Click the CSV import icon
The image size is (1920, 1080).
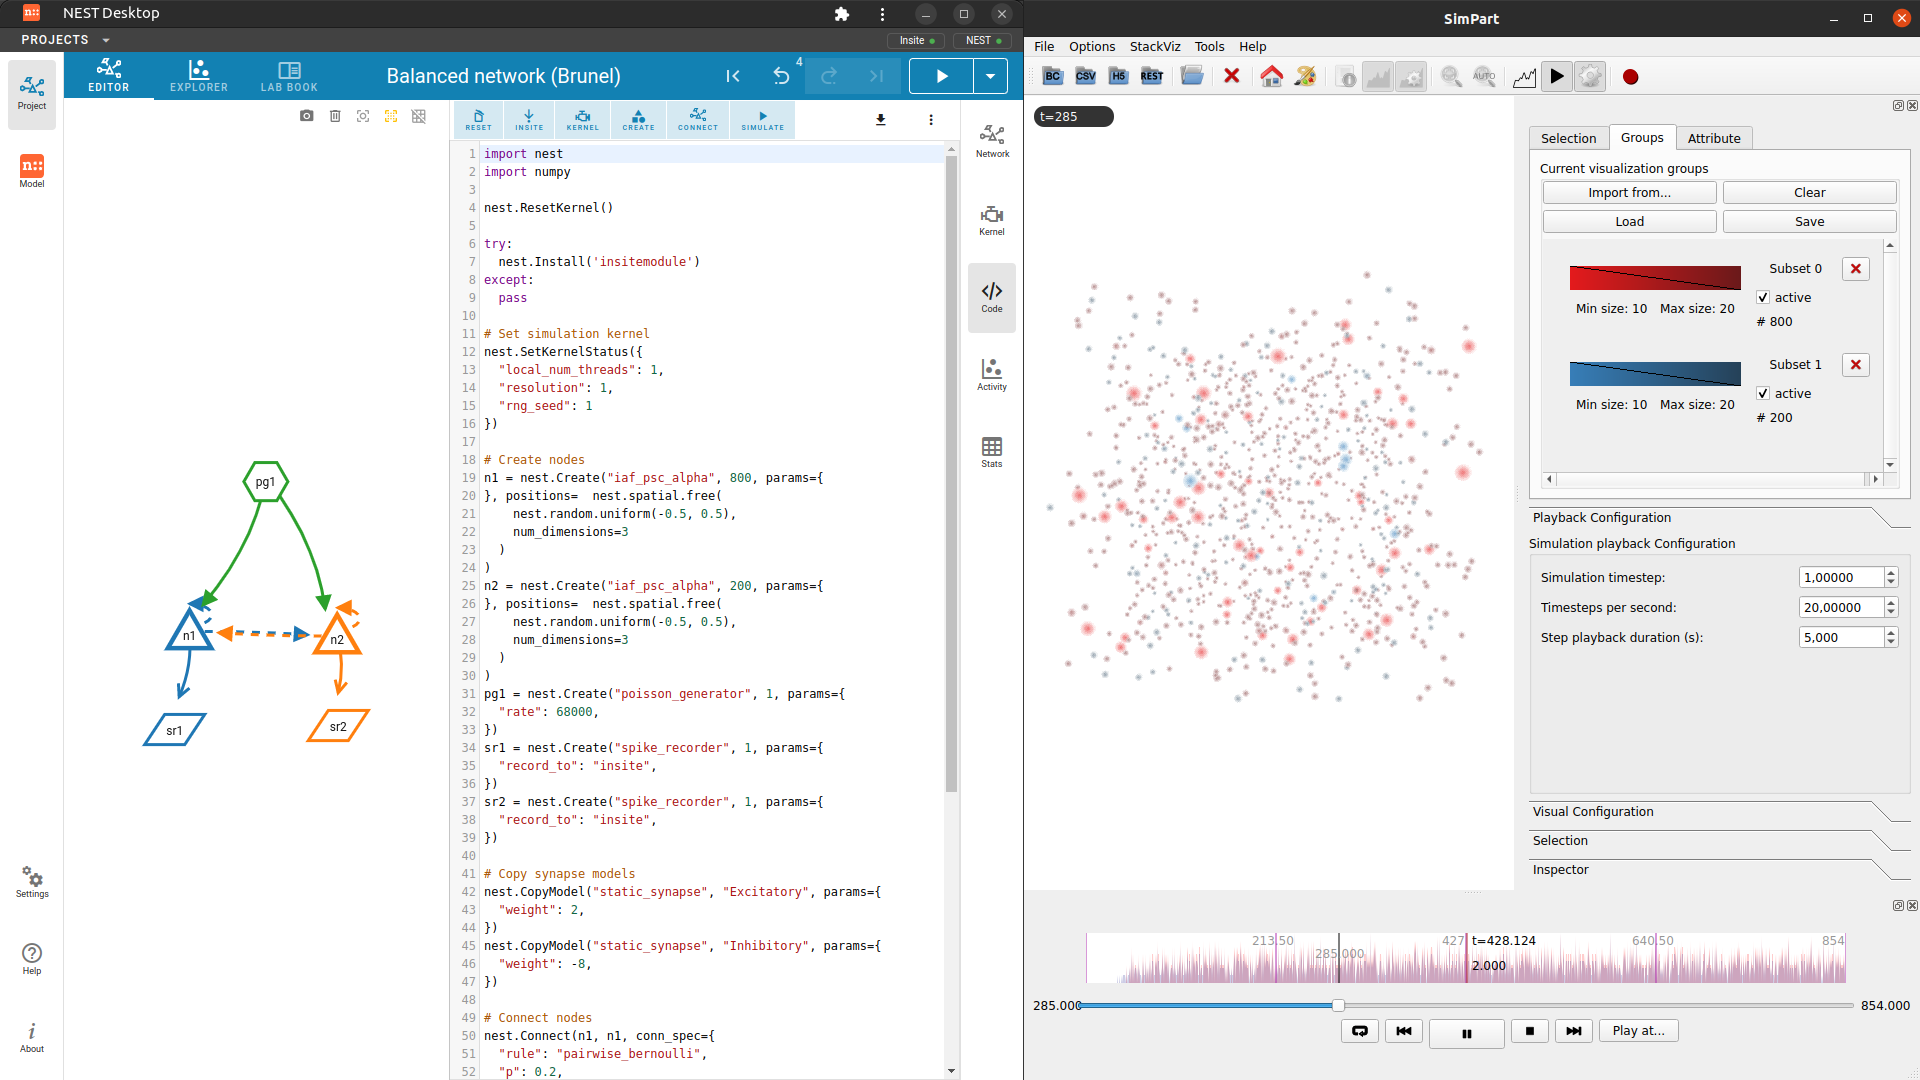click(1085, 77)
